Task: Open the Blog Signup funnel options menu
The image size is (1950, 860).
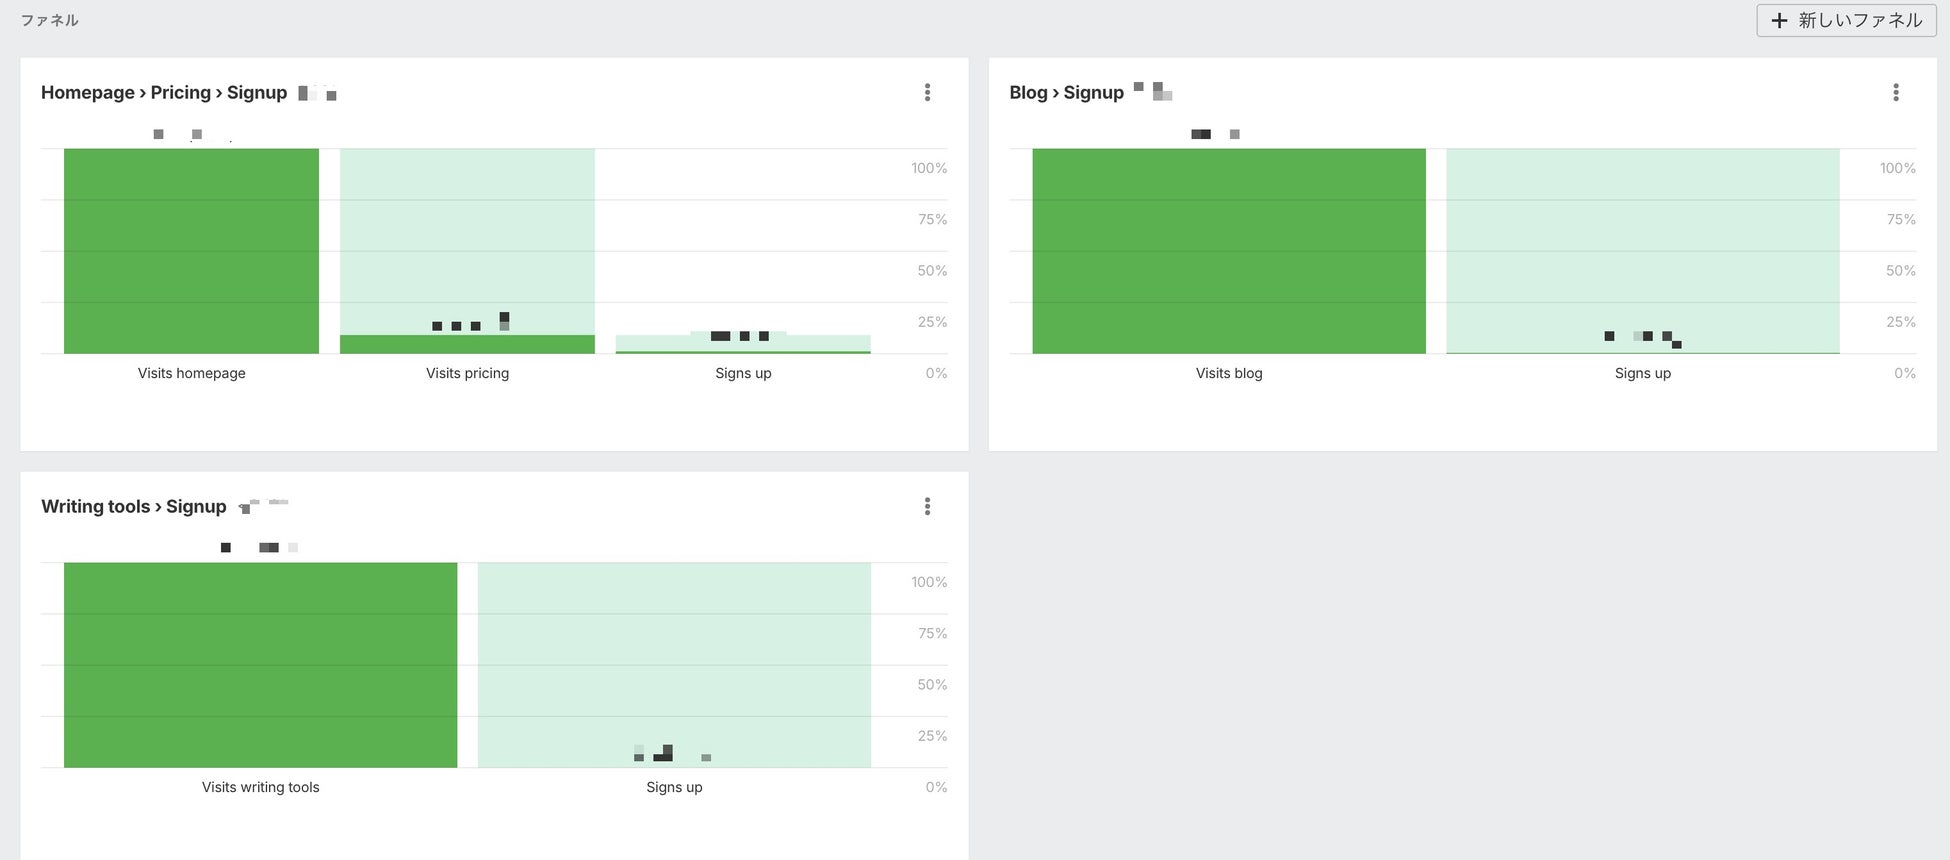Action: (x=1895, y=92)
